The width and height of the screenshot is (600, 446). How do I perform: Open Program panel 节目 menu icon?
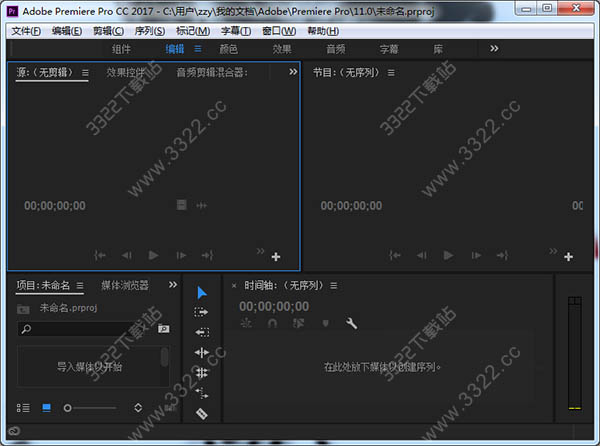[391, 73]
